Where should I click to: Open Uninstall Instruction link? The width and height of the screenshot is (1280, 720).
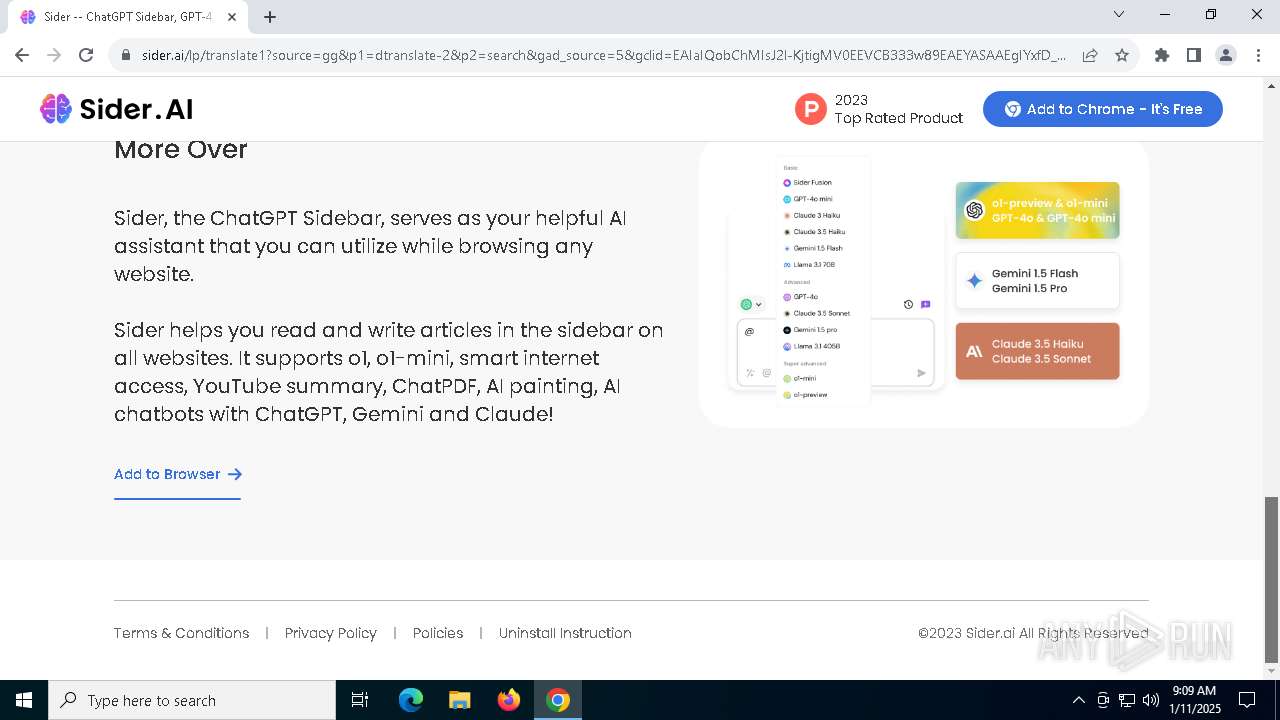coord(565,633)
